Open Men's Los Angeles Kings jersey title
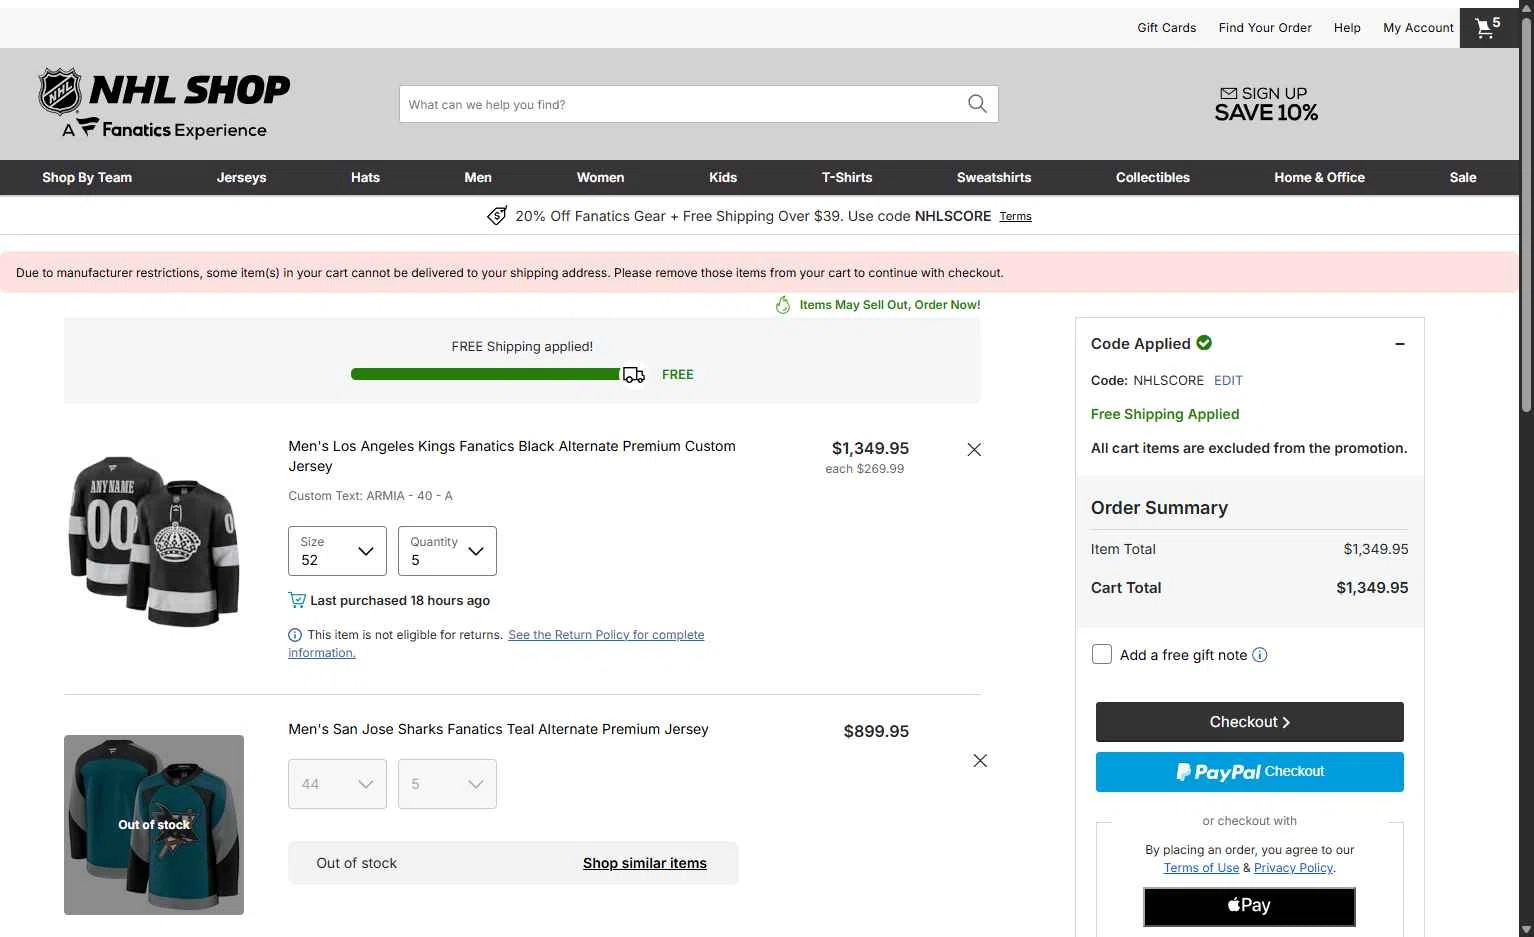The width and height of the screenshot is (1534, 937). click(x=512, y=456)
